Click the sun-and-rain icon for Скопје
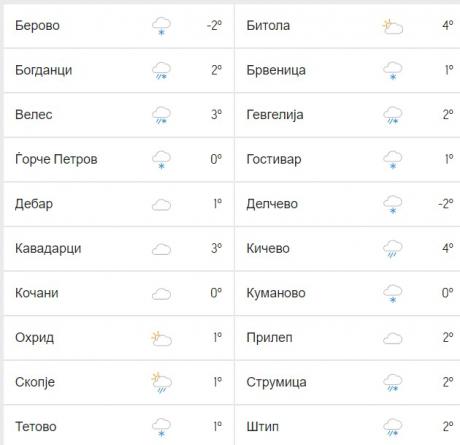 [x=161, y=383]
